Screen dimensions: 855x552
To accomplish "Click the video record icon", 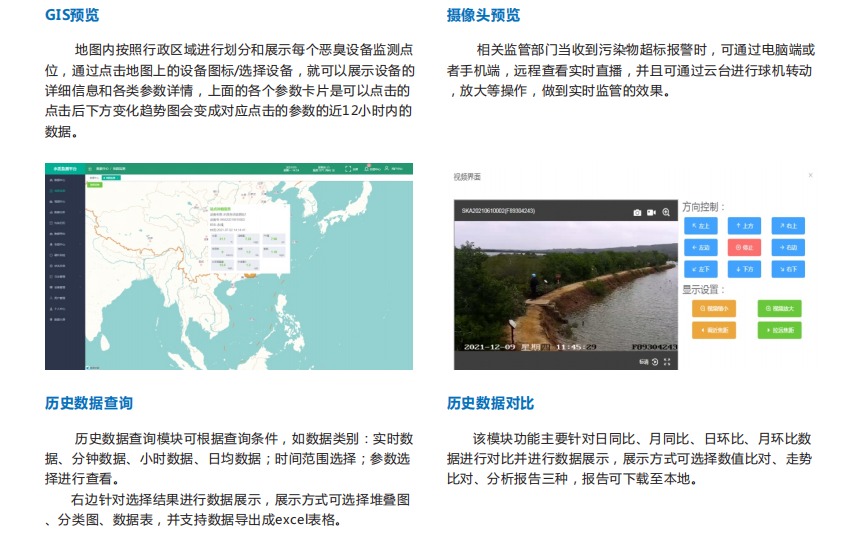I will pos(651,212).
